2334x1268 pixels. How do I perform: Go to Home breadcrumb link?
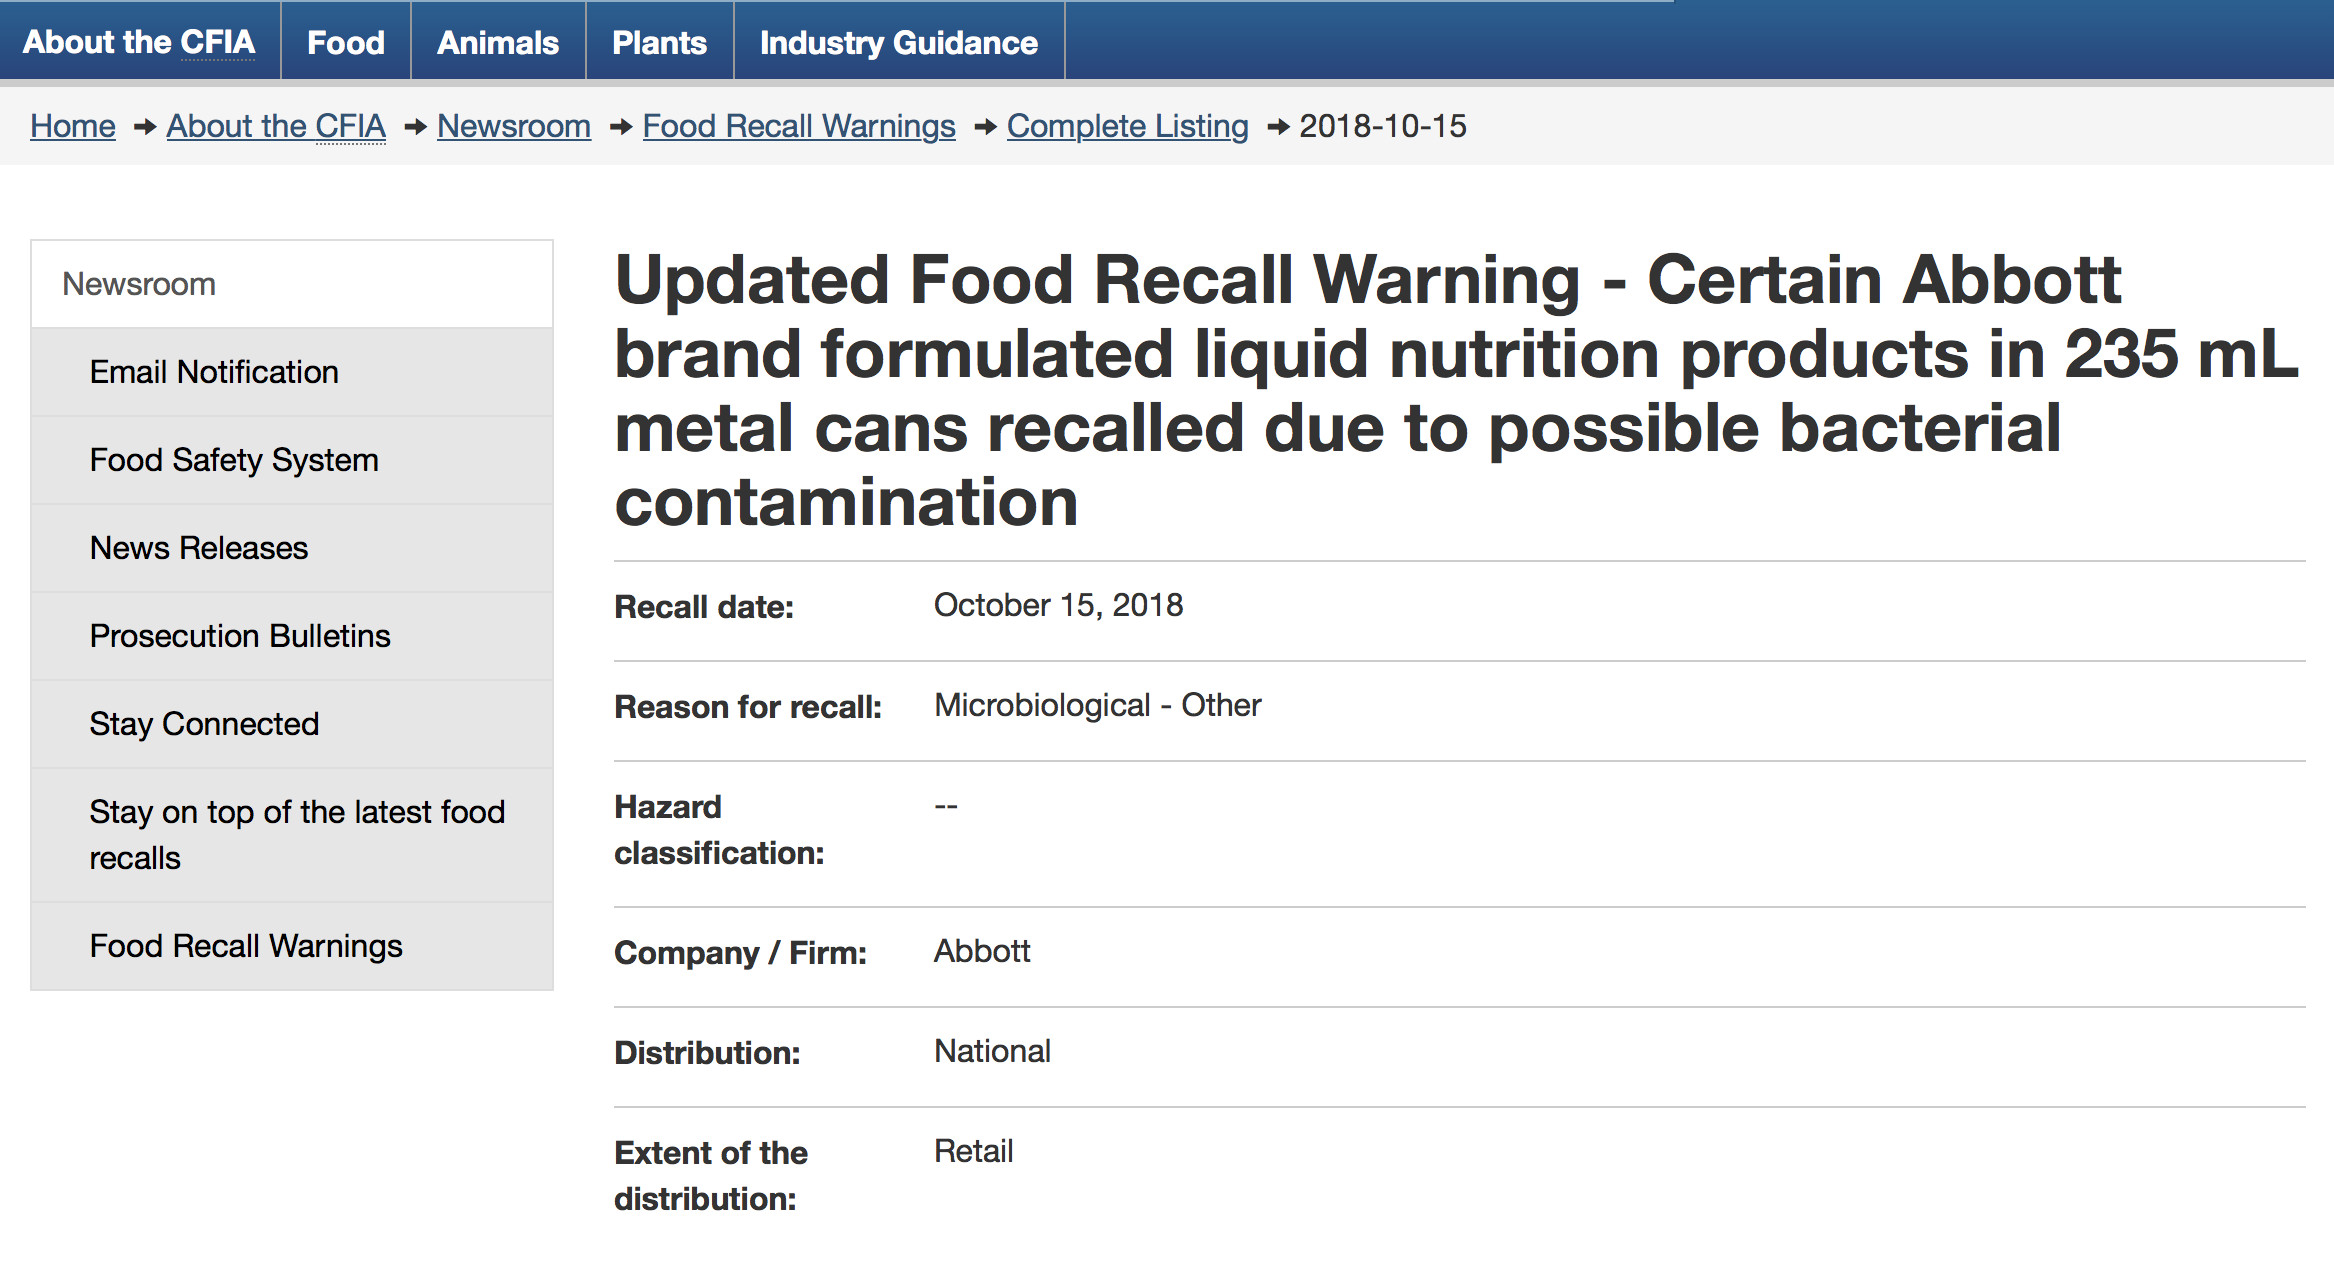coord(73,126)
